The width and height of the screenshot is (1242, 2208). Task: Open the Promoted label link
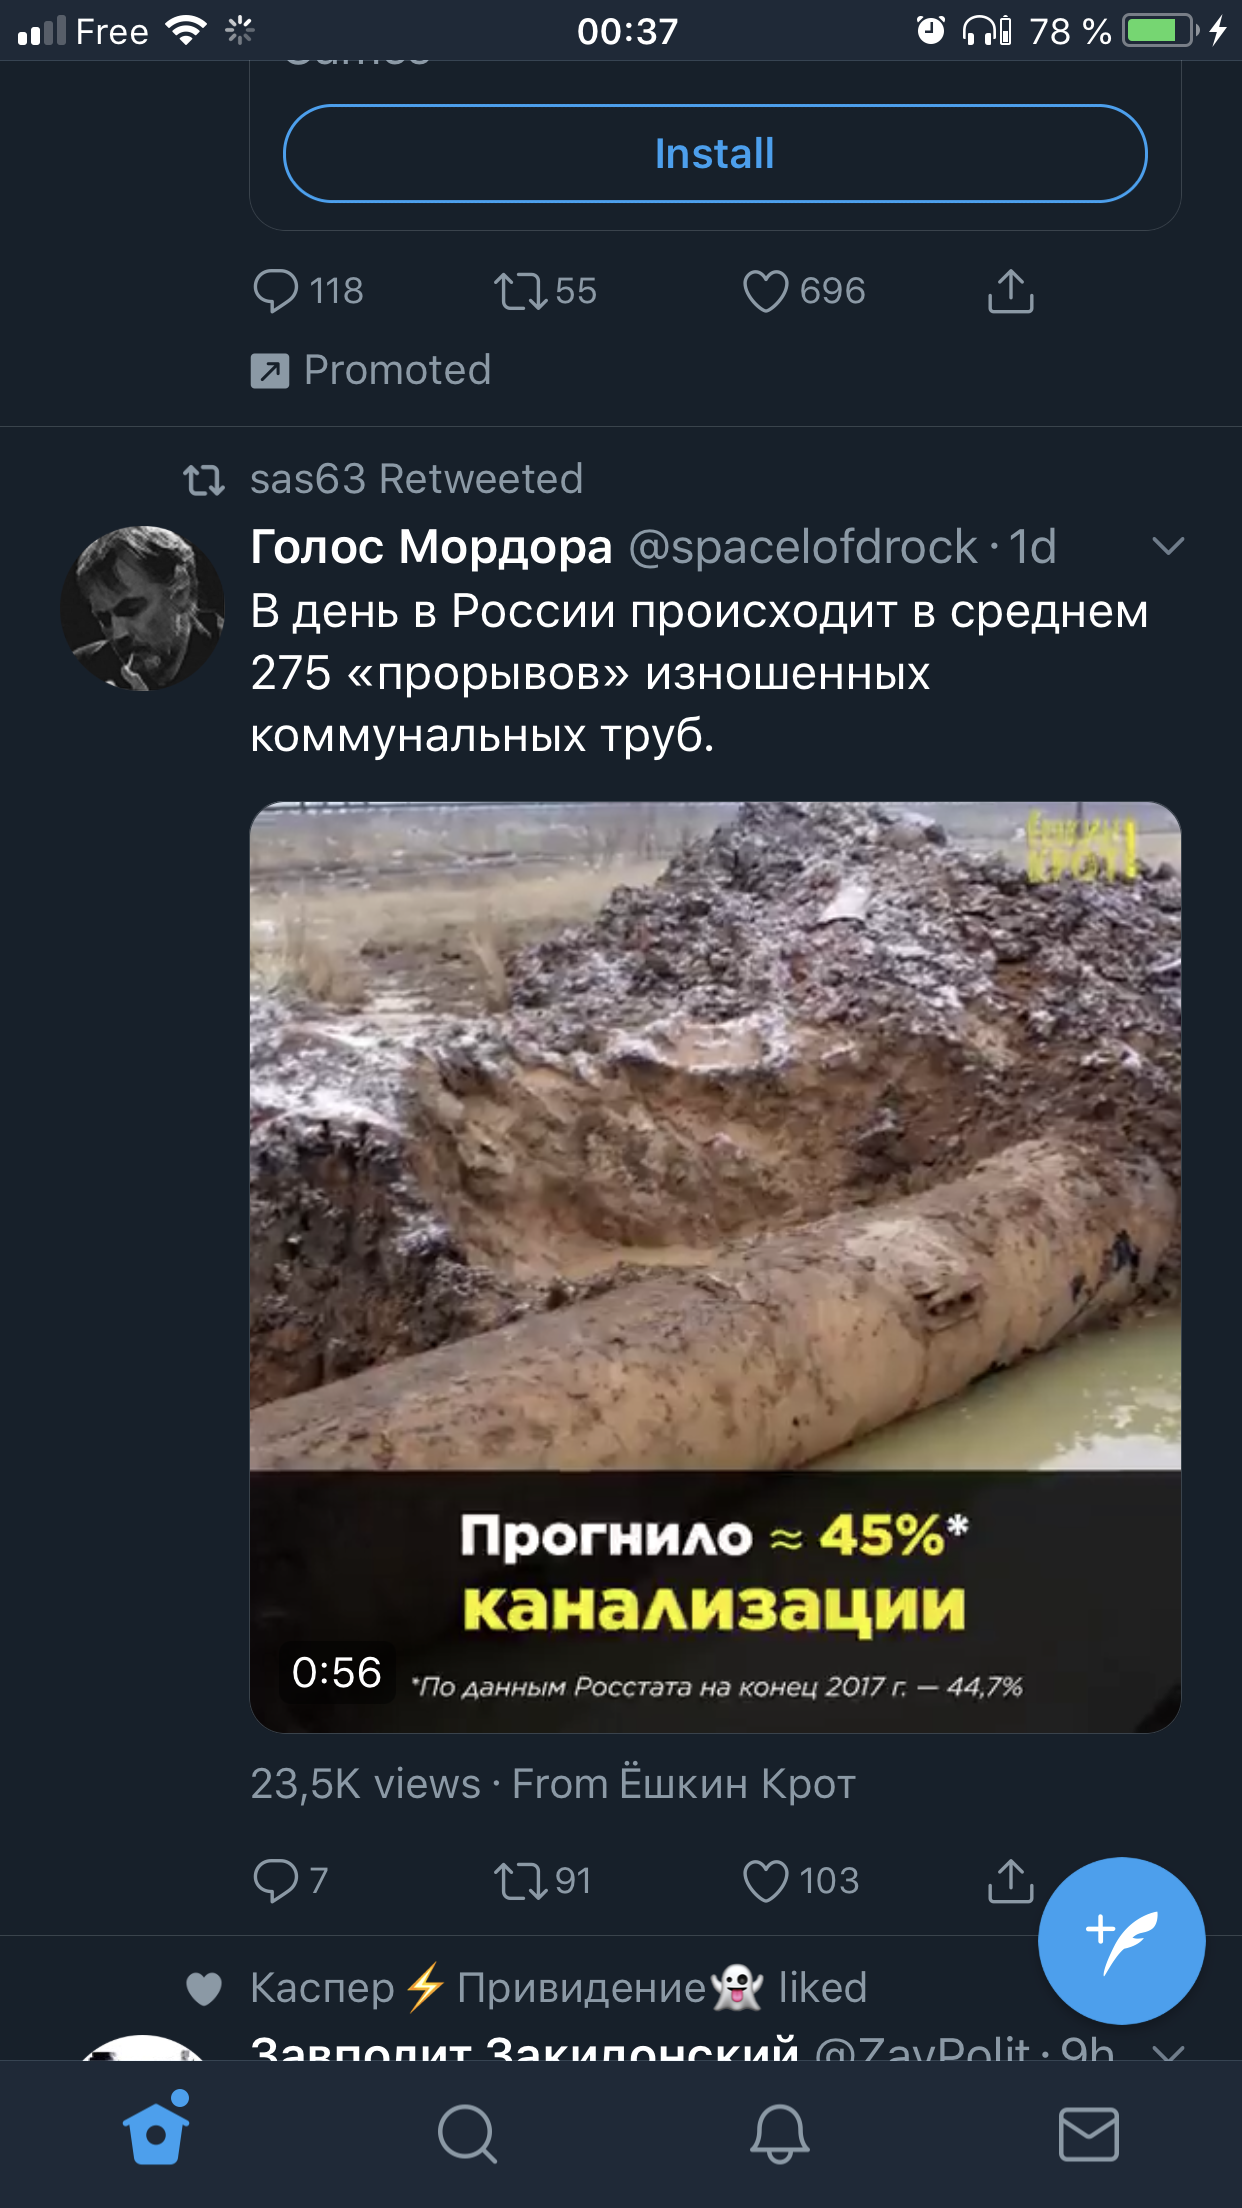pos(371,370)
